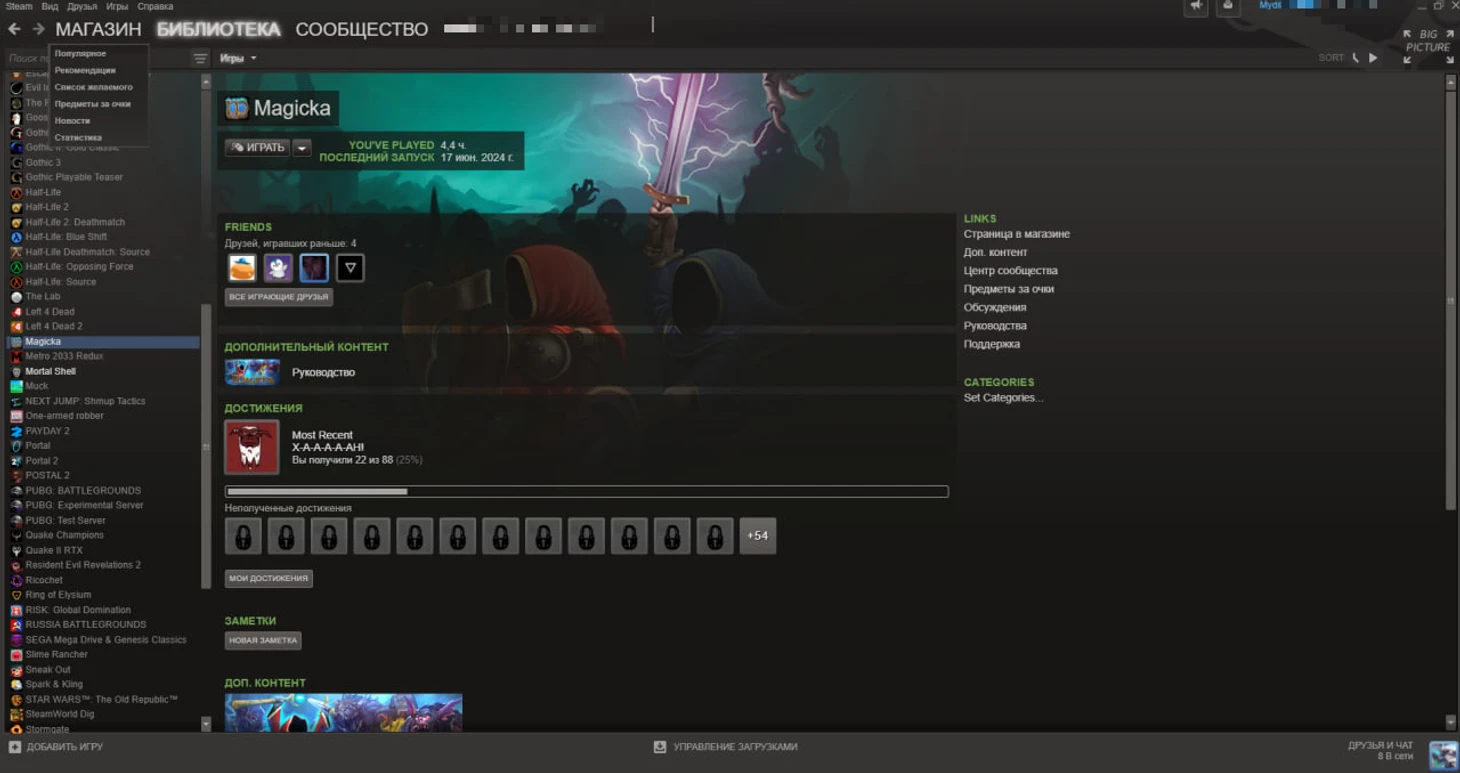The image size is (1460, 773).
Task: Click the clock icon beside SORT
Action: pyautogui.click(x=1356, y=58)
